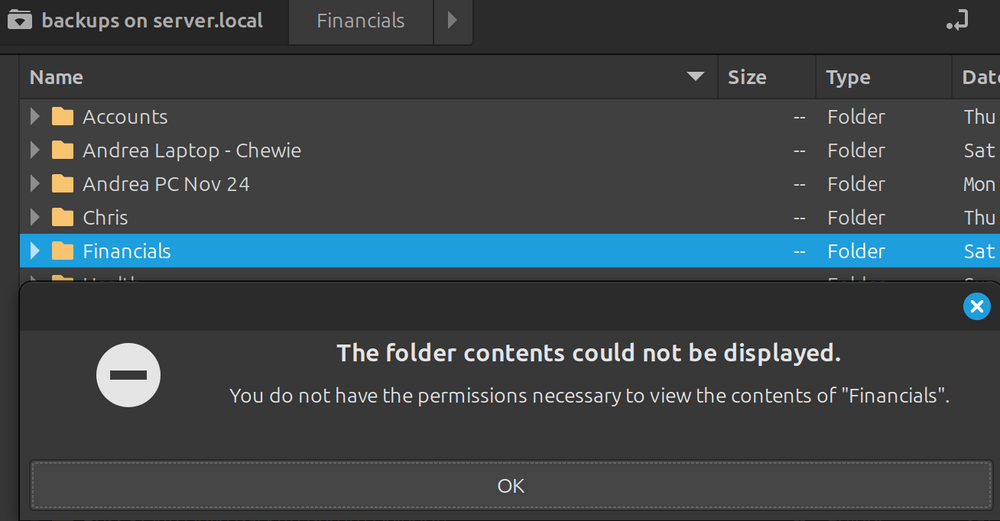Click the path bar forward arrow
Viewport: 1000px width, 521px height.
(453, 21)
